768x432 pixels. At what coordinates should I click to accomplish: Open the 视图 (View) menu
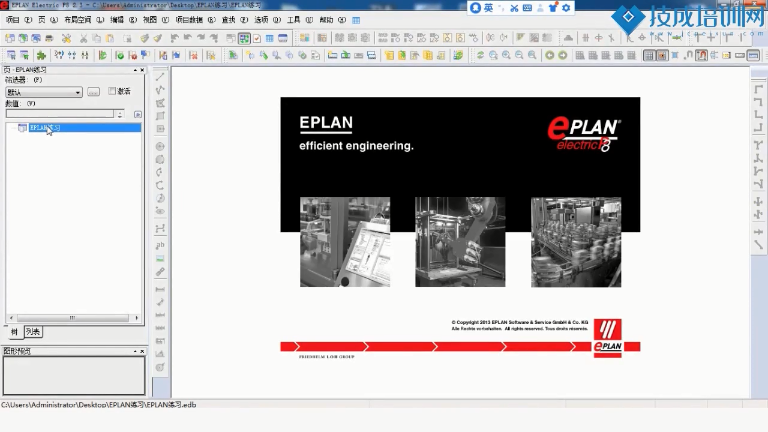point(155,20)
